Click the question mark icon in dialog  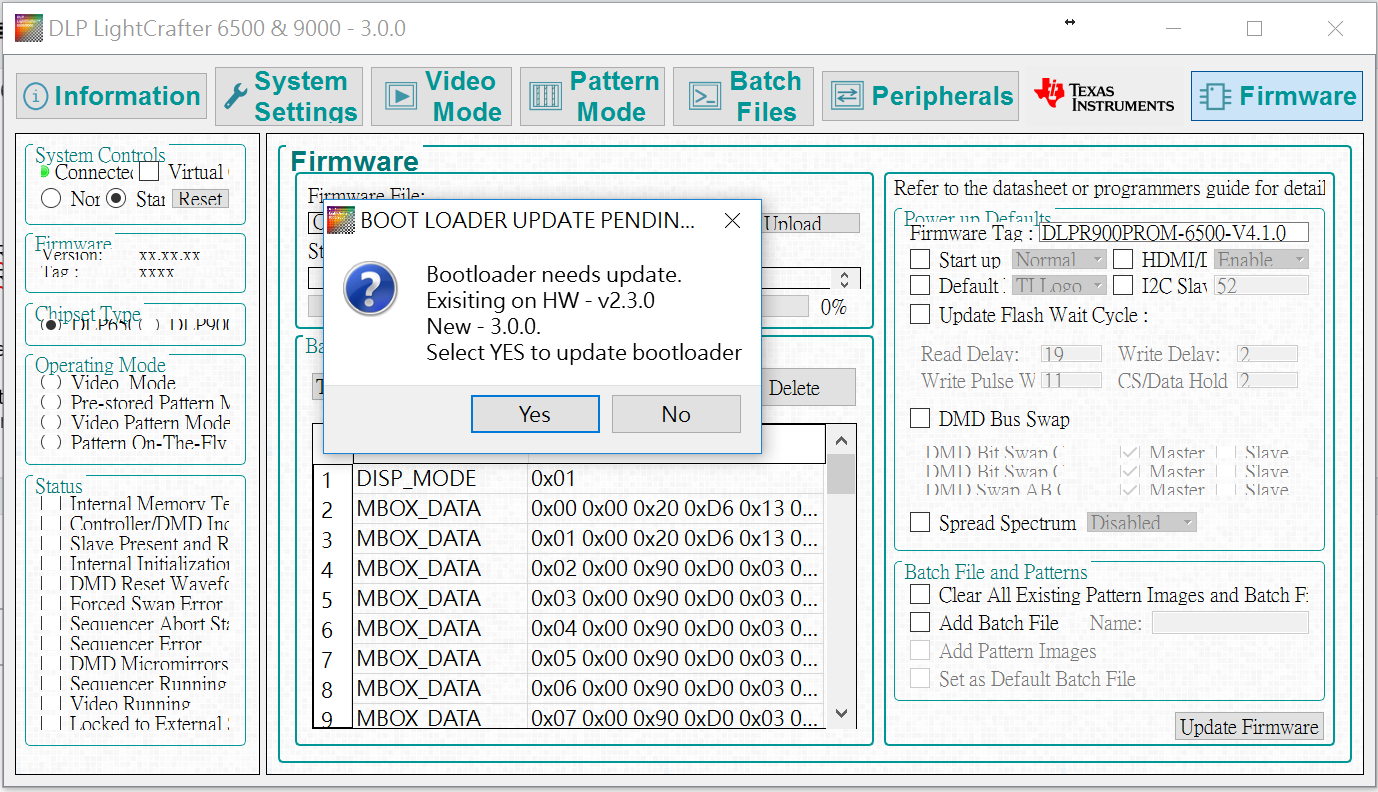pos(371,290)
